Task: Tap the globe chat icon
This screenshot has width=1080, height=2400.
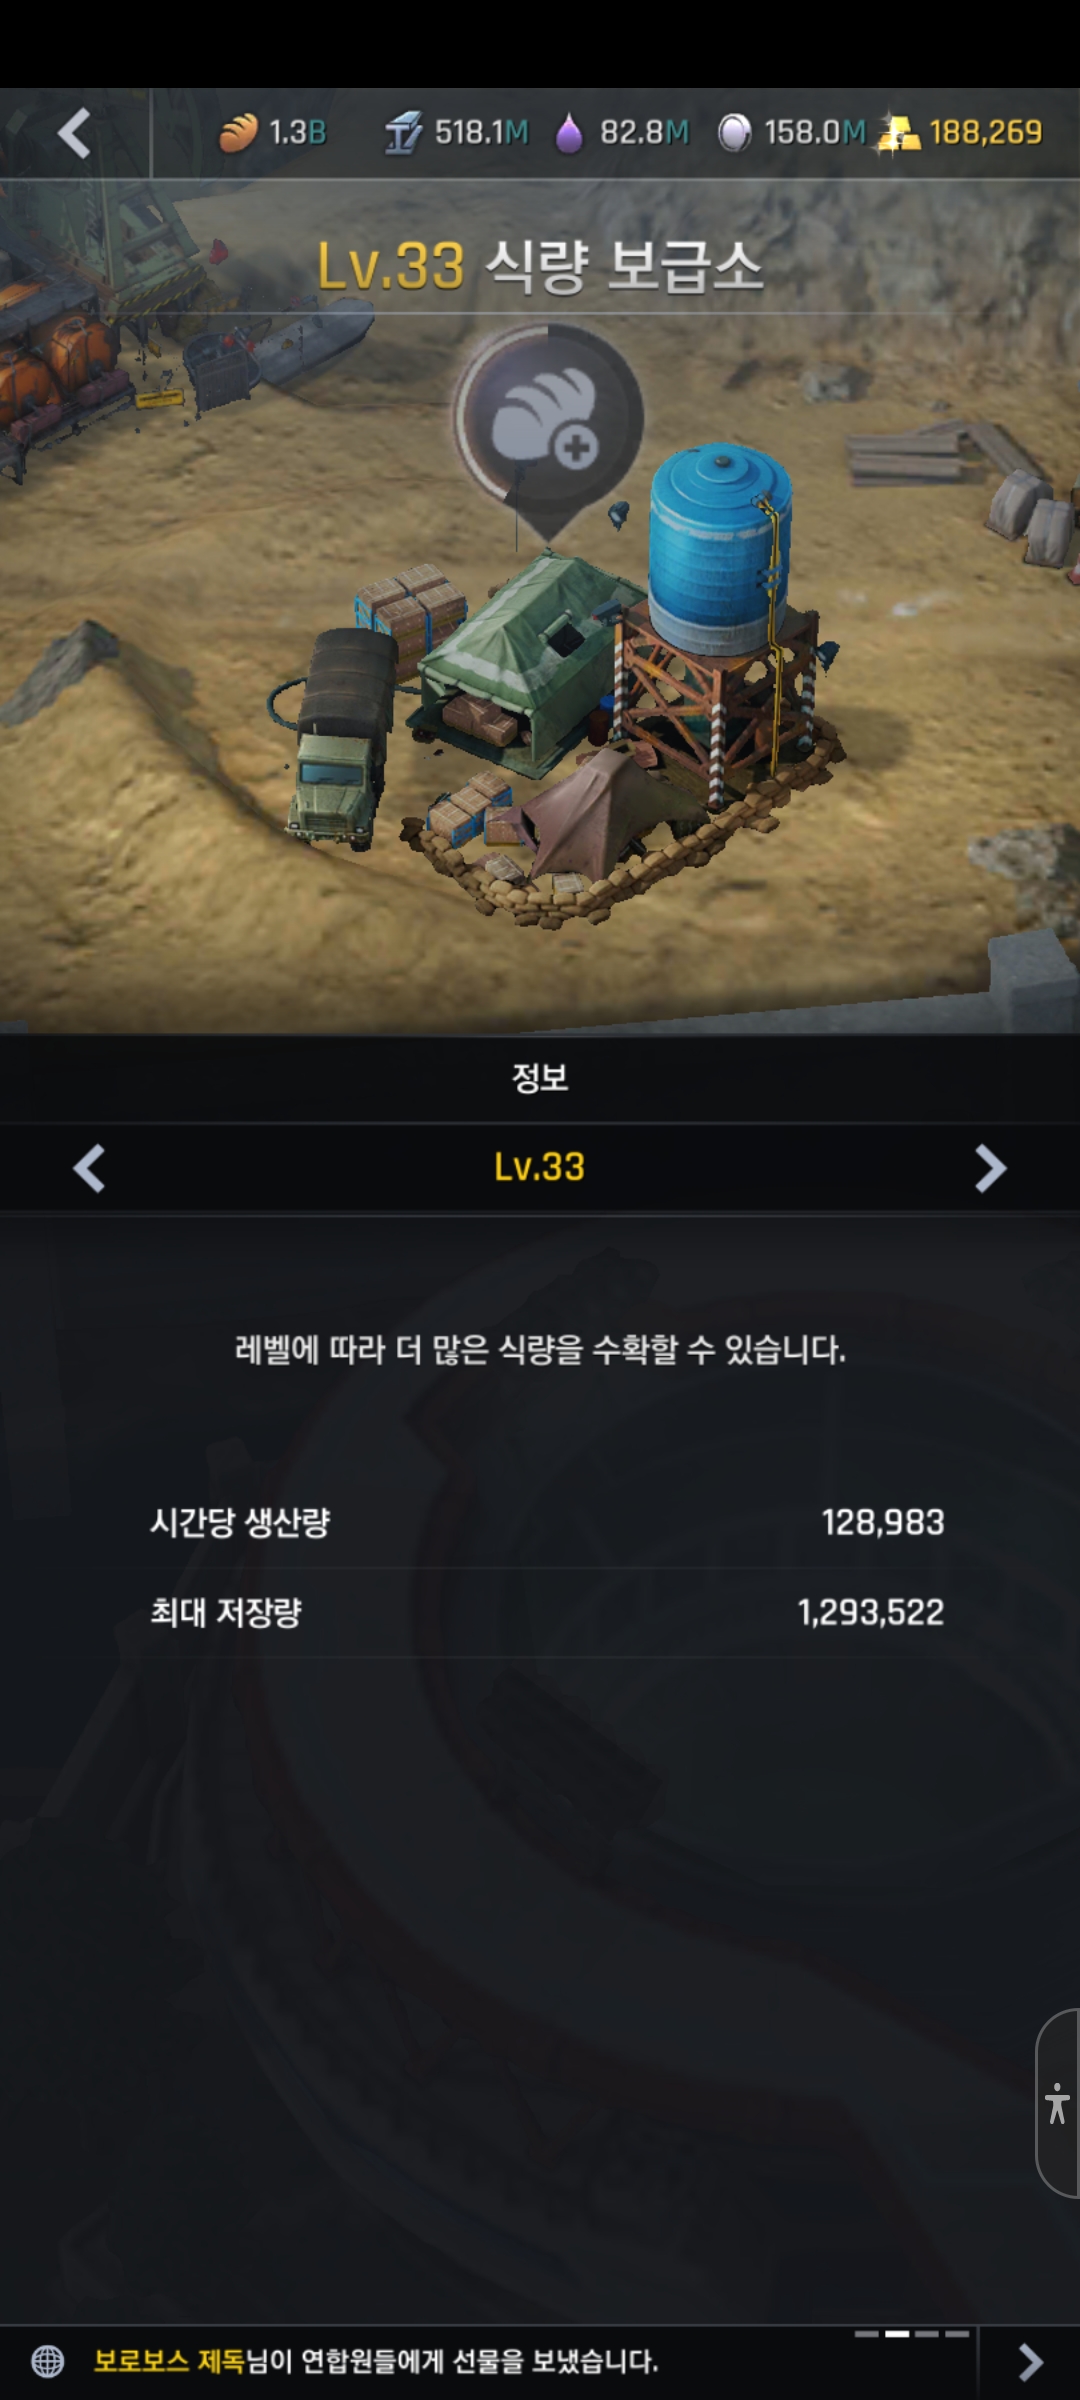Action: (x=48, y=2361)
